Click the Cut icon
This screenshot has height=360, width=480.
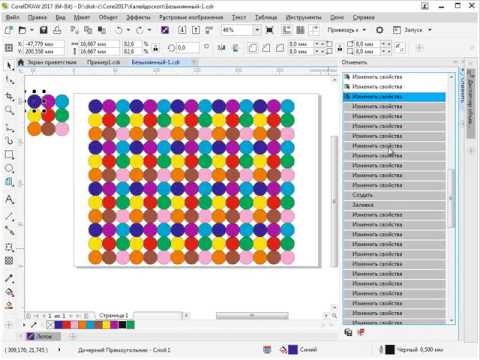pos(75,30)
